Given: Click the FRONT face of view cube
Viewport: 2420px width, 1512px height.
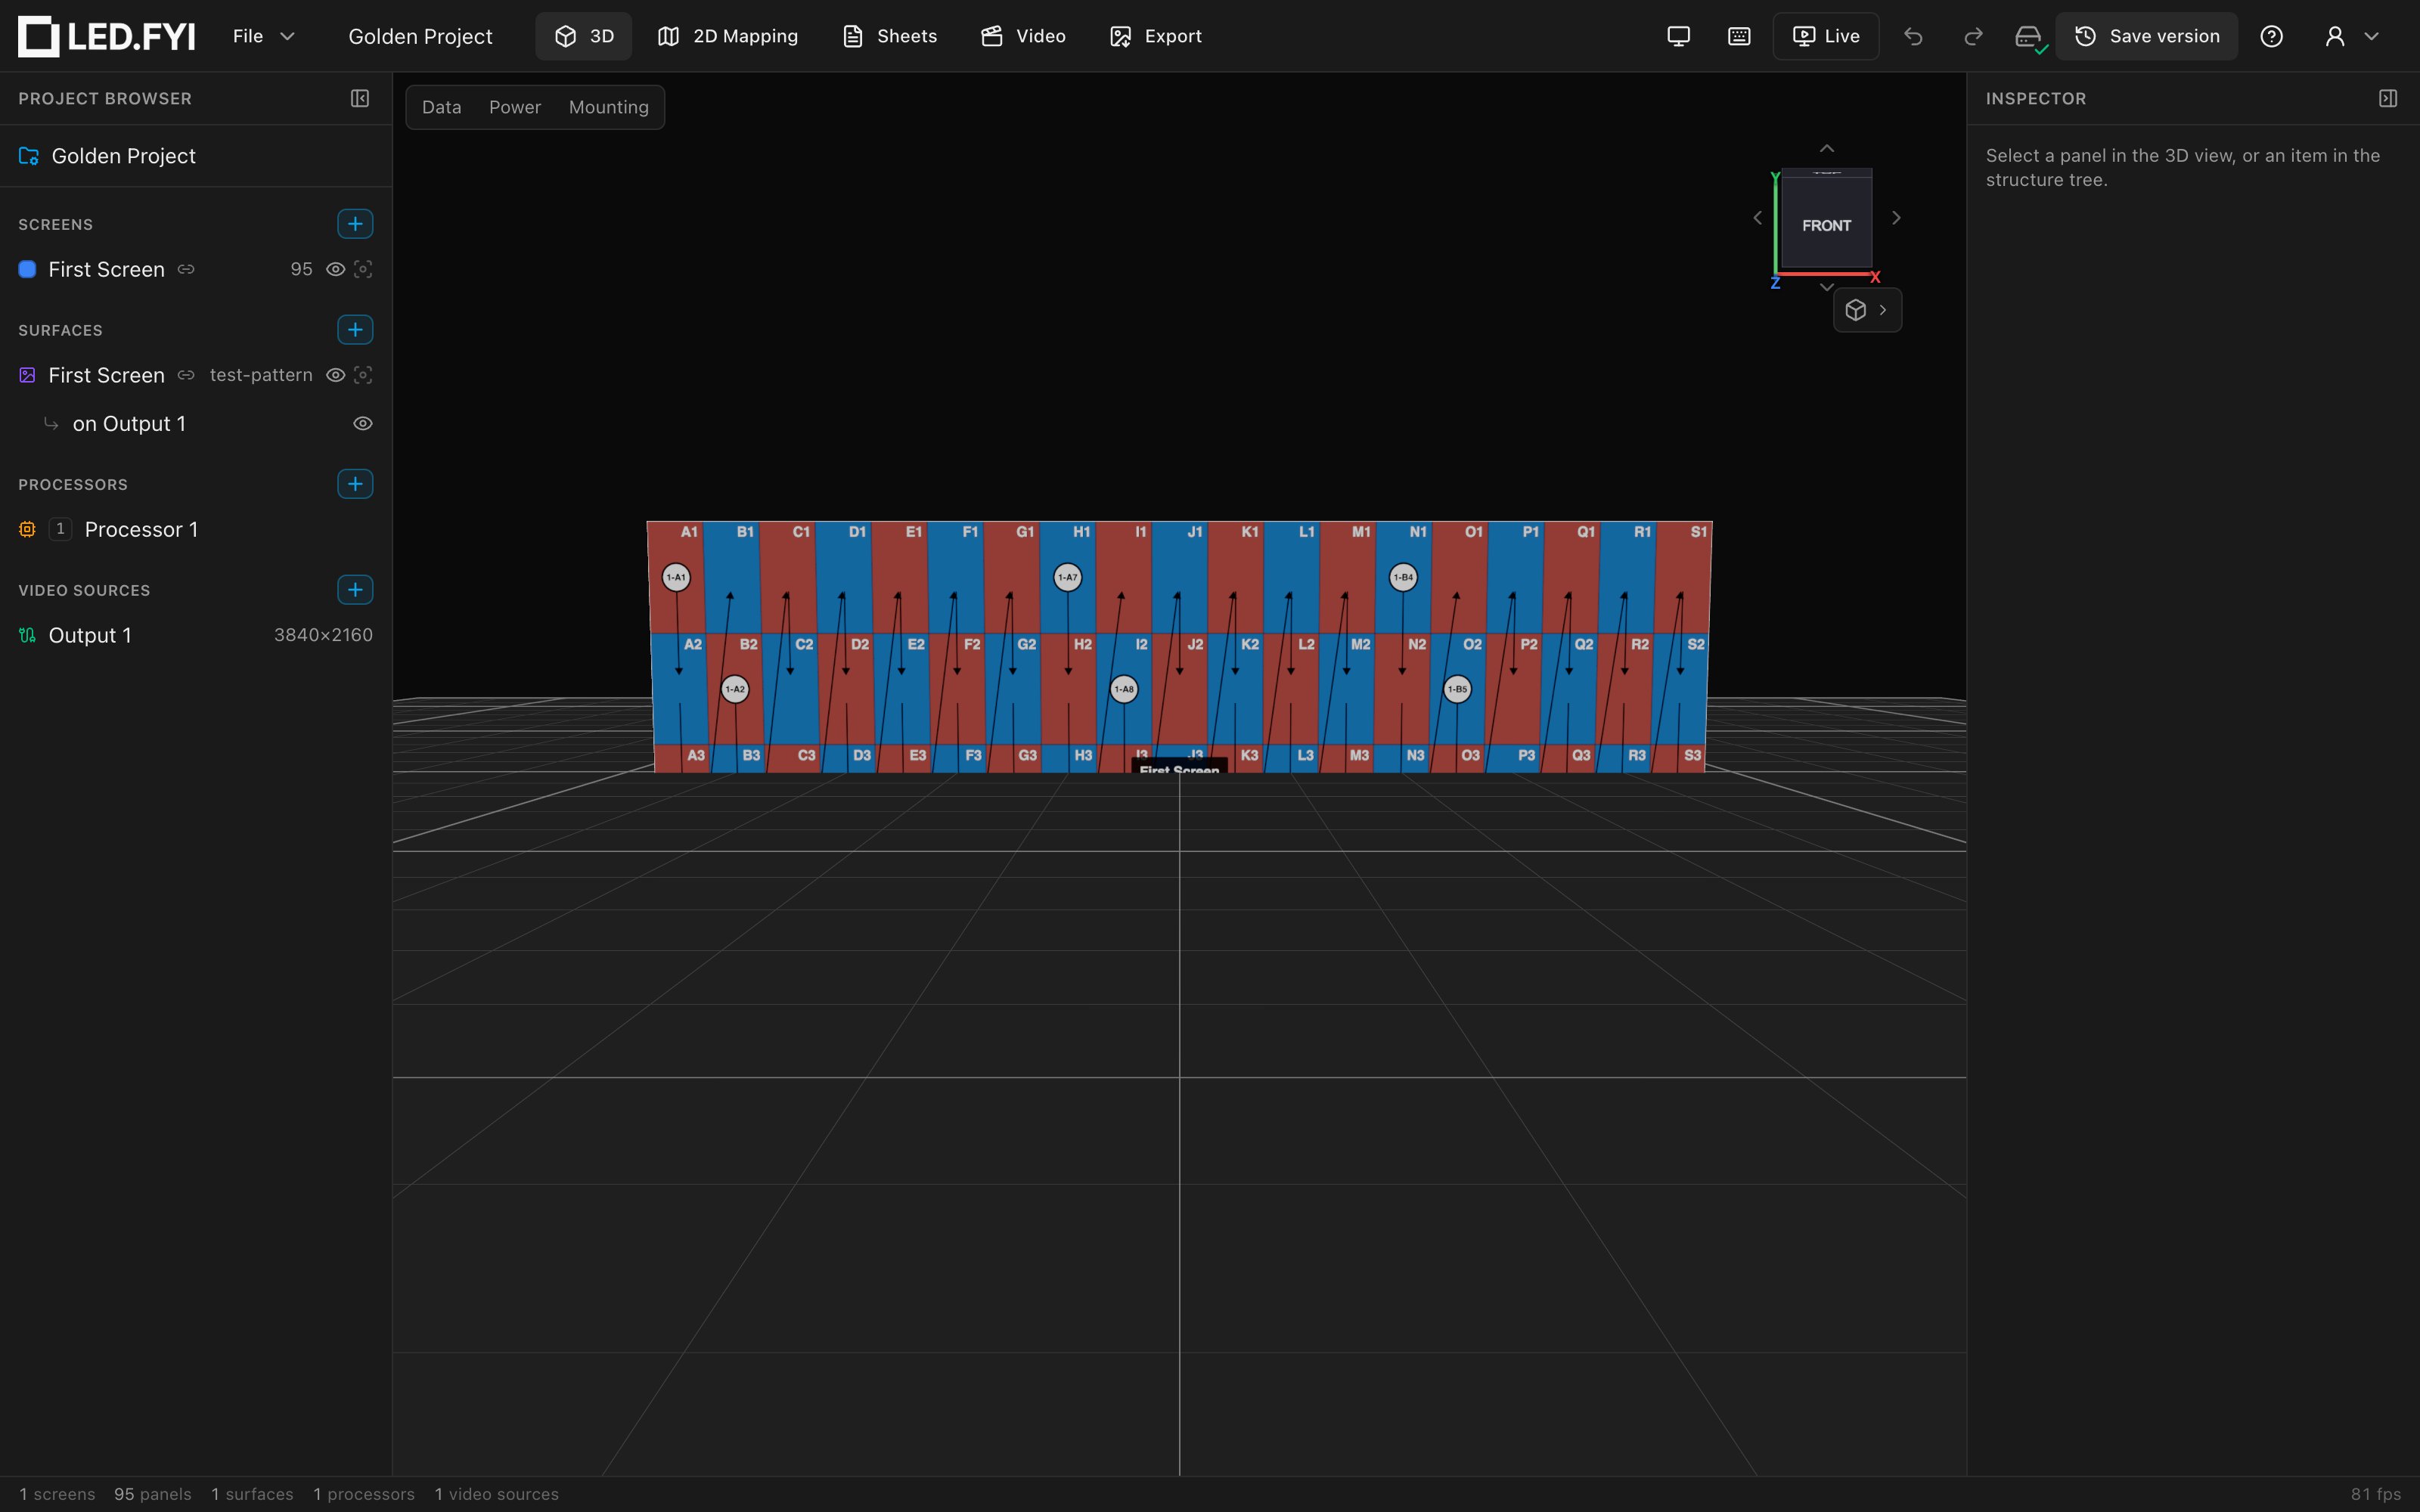Looking at the screenshot, I should point(1826,225).
